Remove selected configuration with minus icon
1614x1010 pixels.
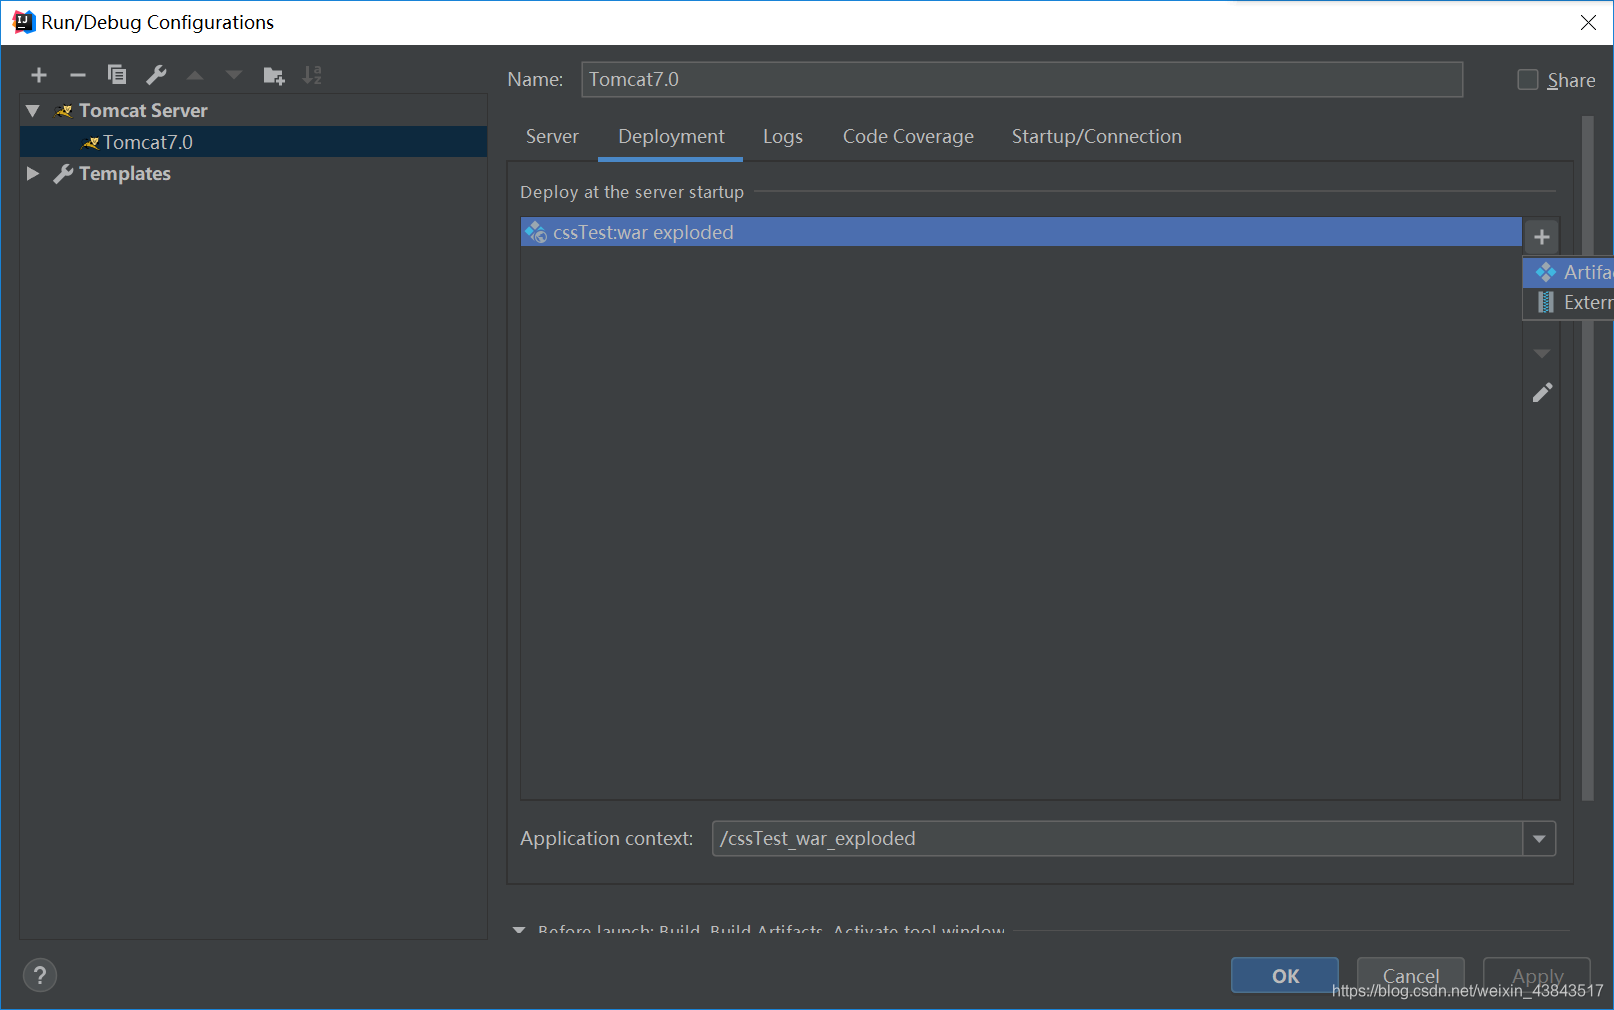(78, 75)
